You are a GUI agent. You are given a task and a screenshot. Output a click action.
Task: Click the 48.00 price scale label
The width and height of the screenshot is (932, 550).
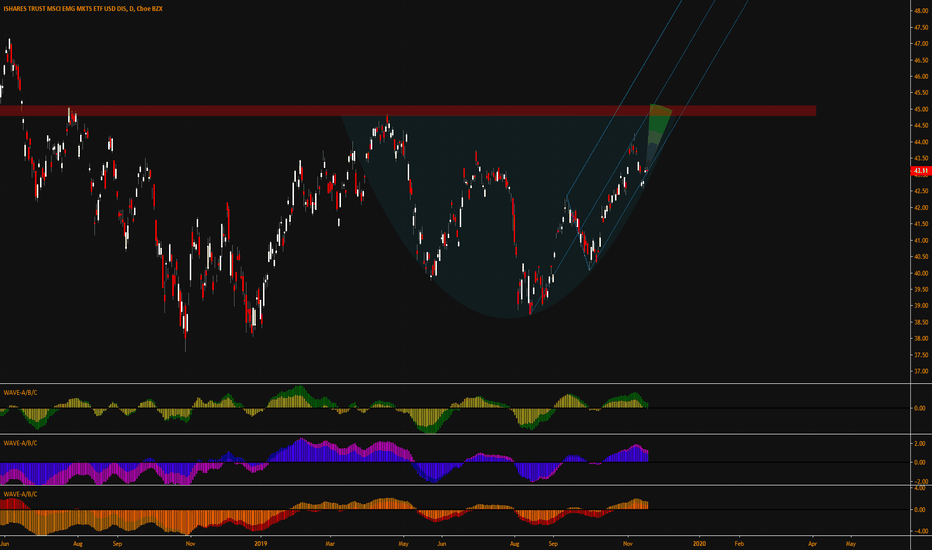[x=922, y=11]
